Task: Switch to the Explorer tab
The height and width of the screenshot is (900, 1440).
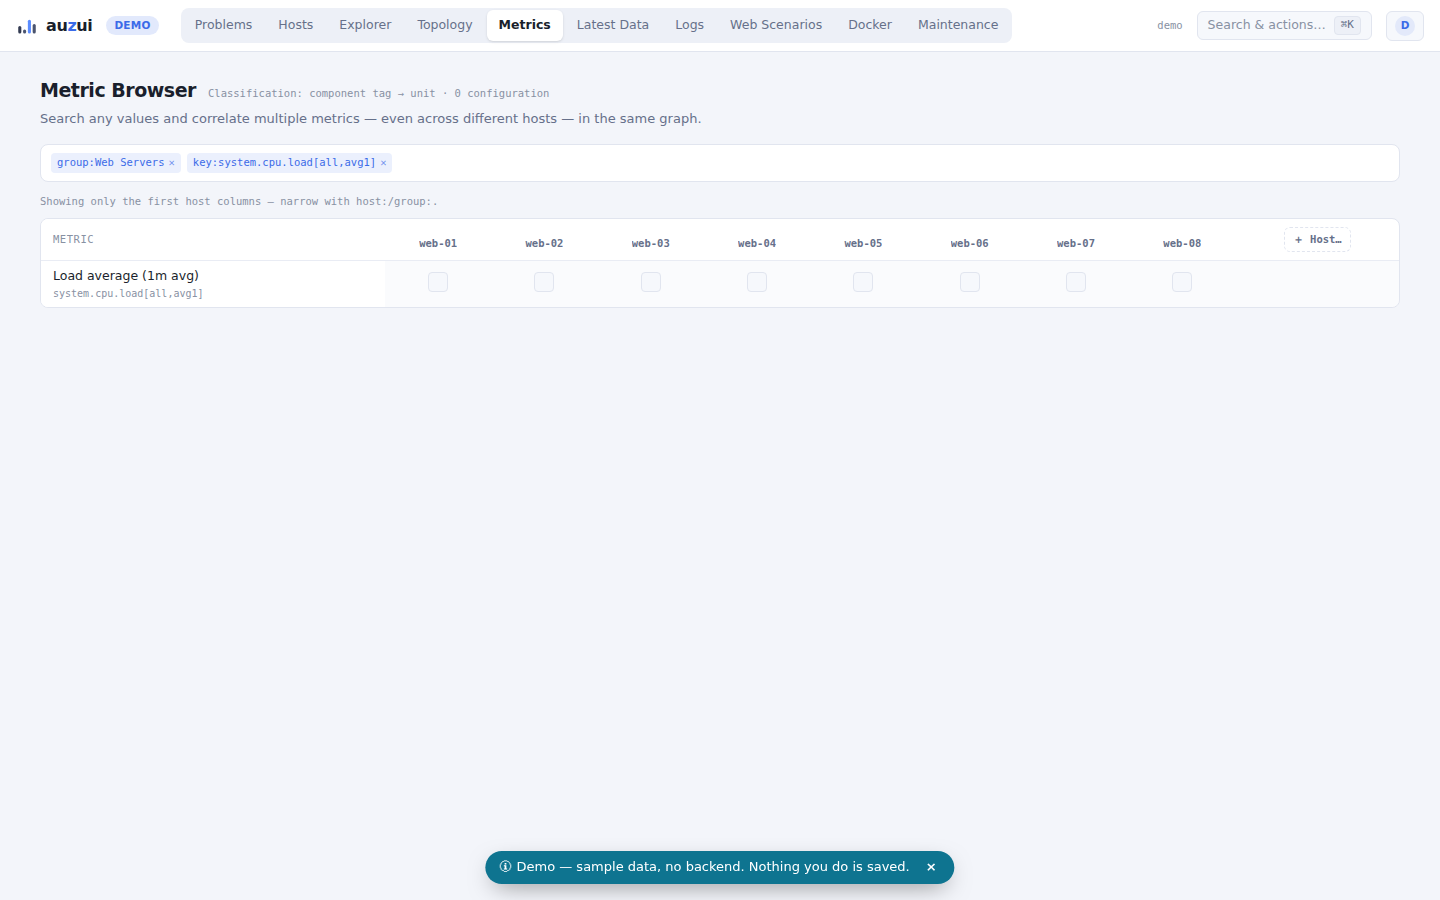Action: [x=365, y=25]
